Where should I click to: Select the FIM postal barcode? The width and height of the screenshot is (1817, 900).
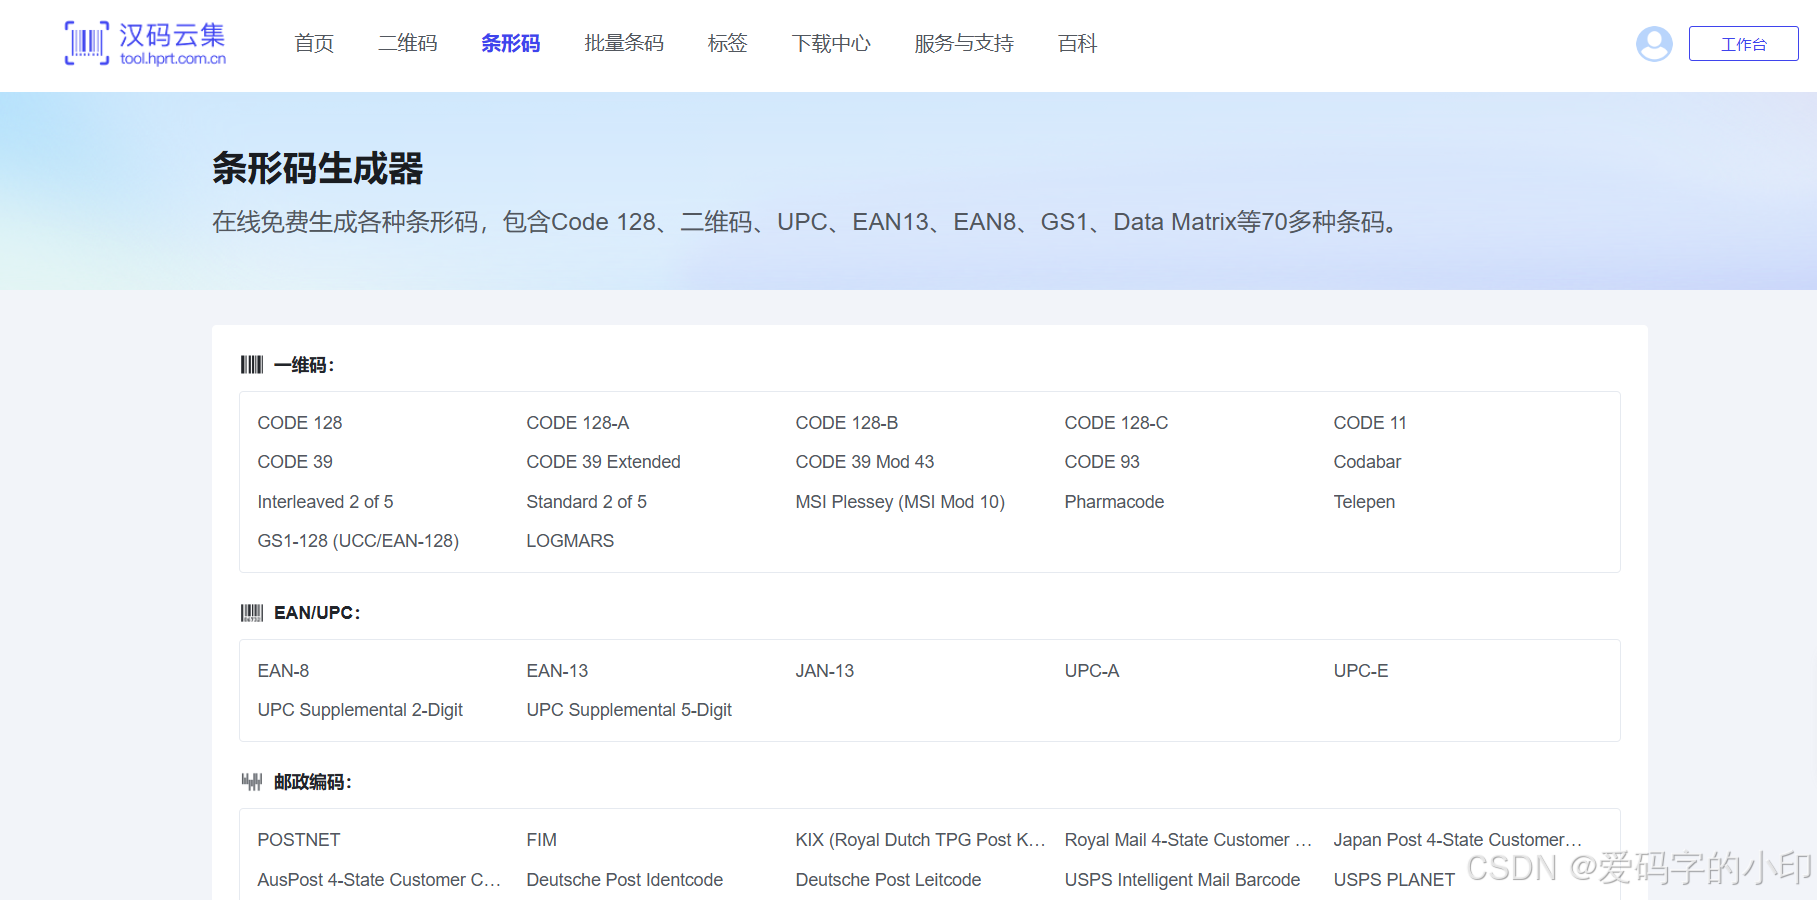[x=541, y=840]
